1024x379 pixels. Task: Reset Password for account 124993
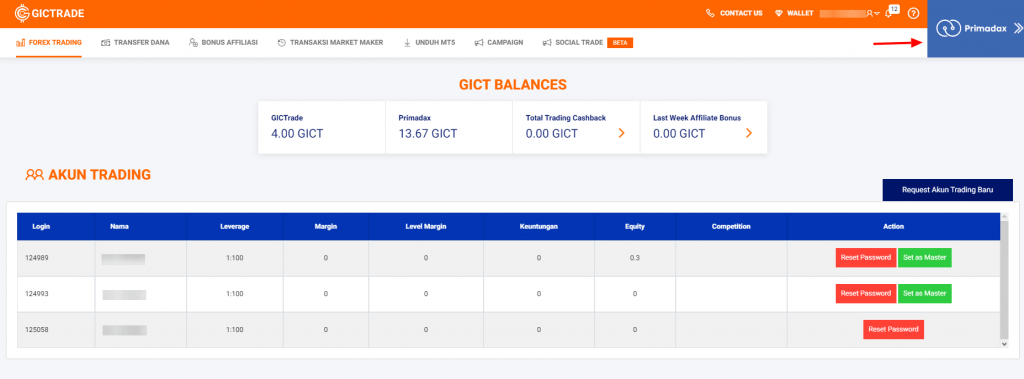point(866,293)
